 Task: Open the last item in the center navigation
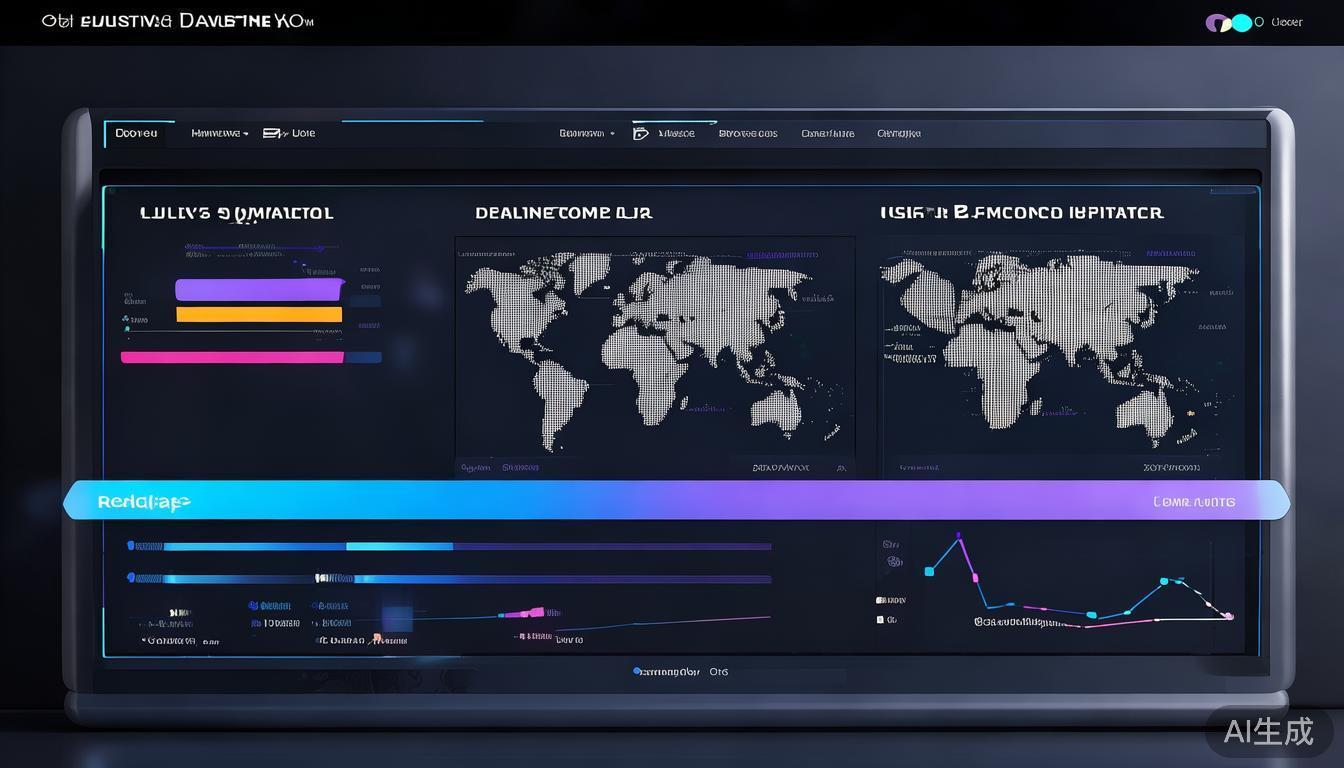click(x=898, y=133)
